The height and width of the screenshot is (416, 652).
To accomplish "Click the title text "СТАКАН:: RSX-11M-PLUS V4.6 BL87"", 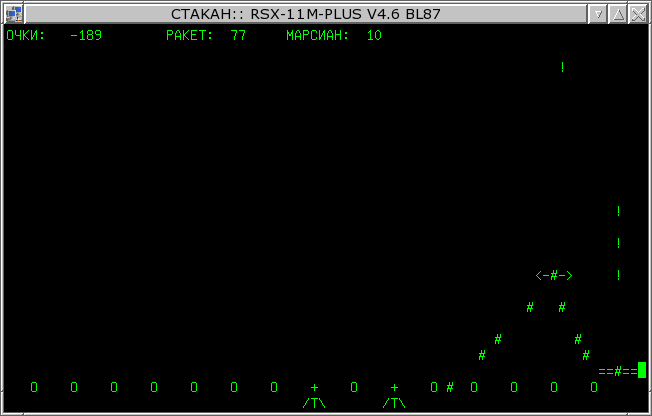I will point(306,14).
